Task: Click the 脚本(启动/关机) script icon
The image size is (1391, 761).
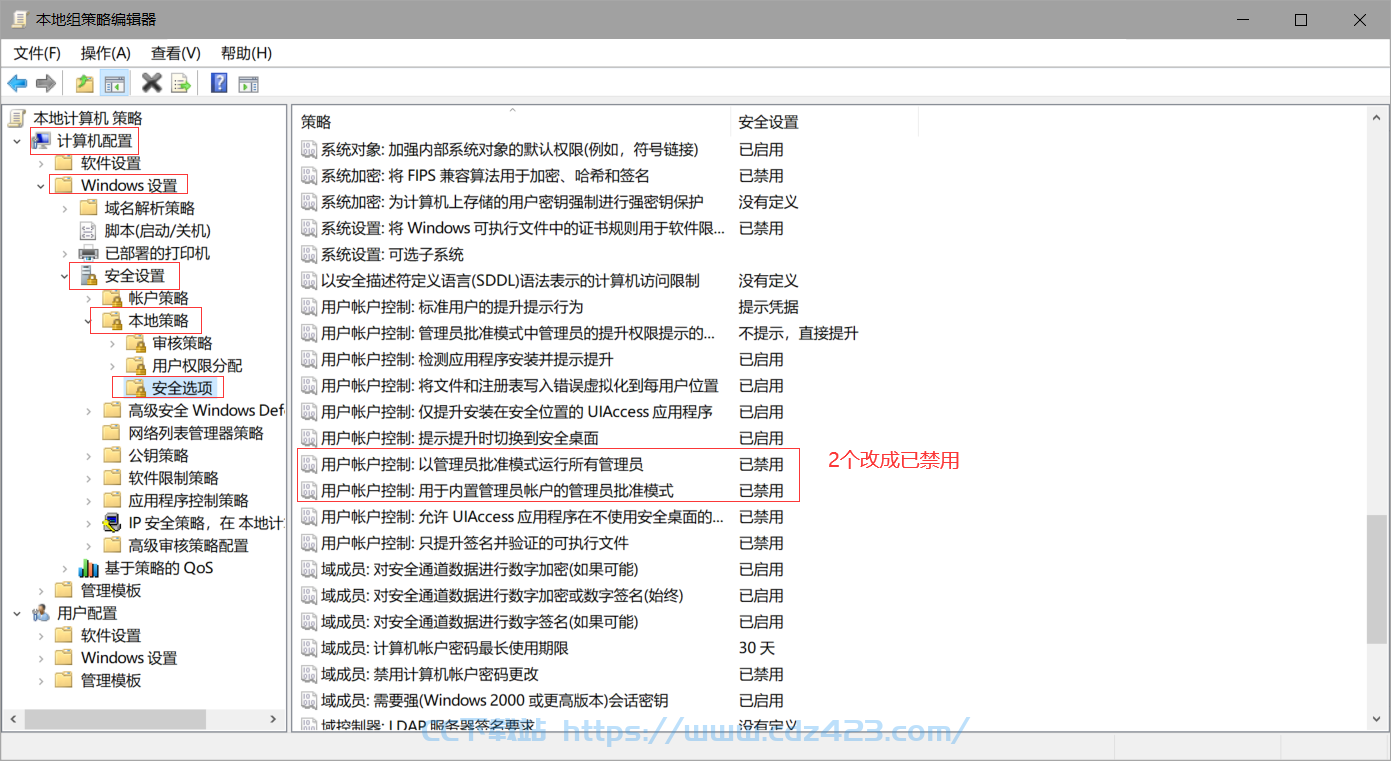Action: (88, 231)
